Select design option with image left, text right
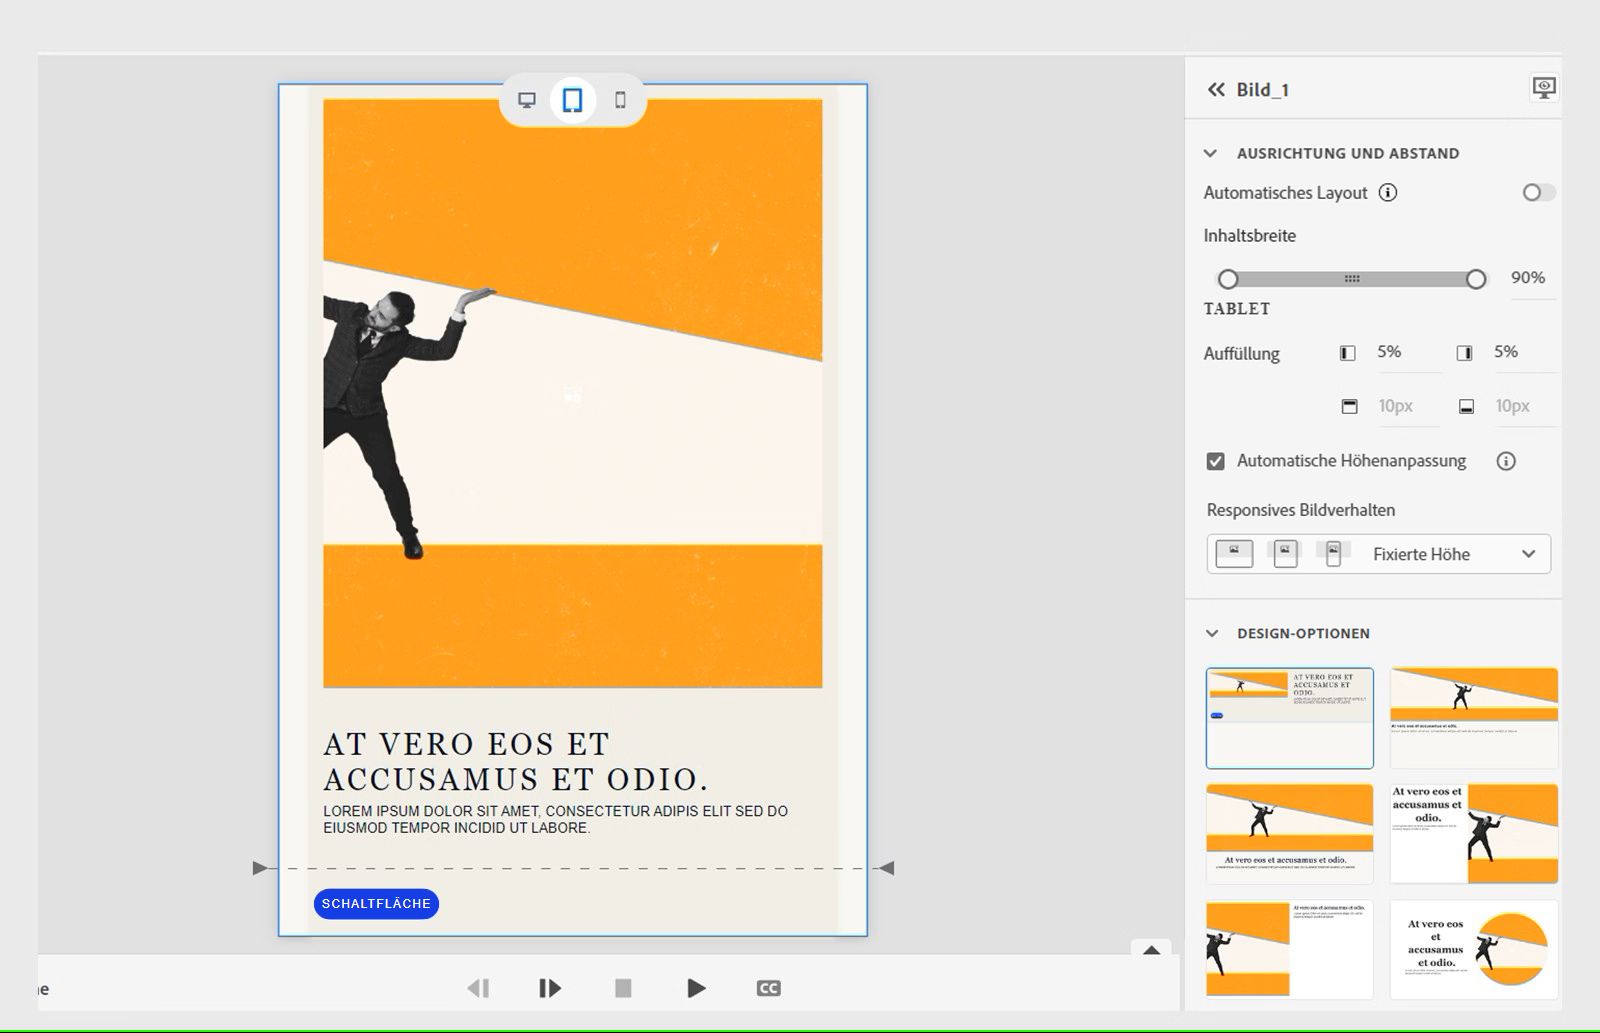 tap(1289, 949)
